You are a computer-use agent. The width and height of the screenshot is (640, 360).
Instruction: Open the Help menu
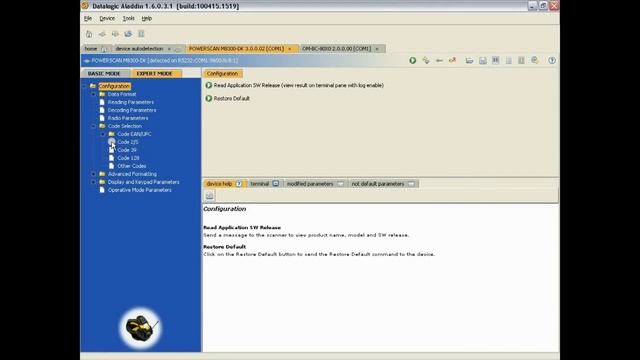click(147, 18)
